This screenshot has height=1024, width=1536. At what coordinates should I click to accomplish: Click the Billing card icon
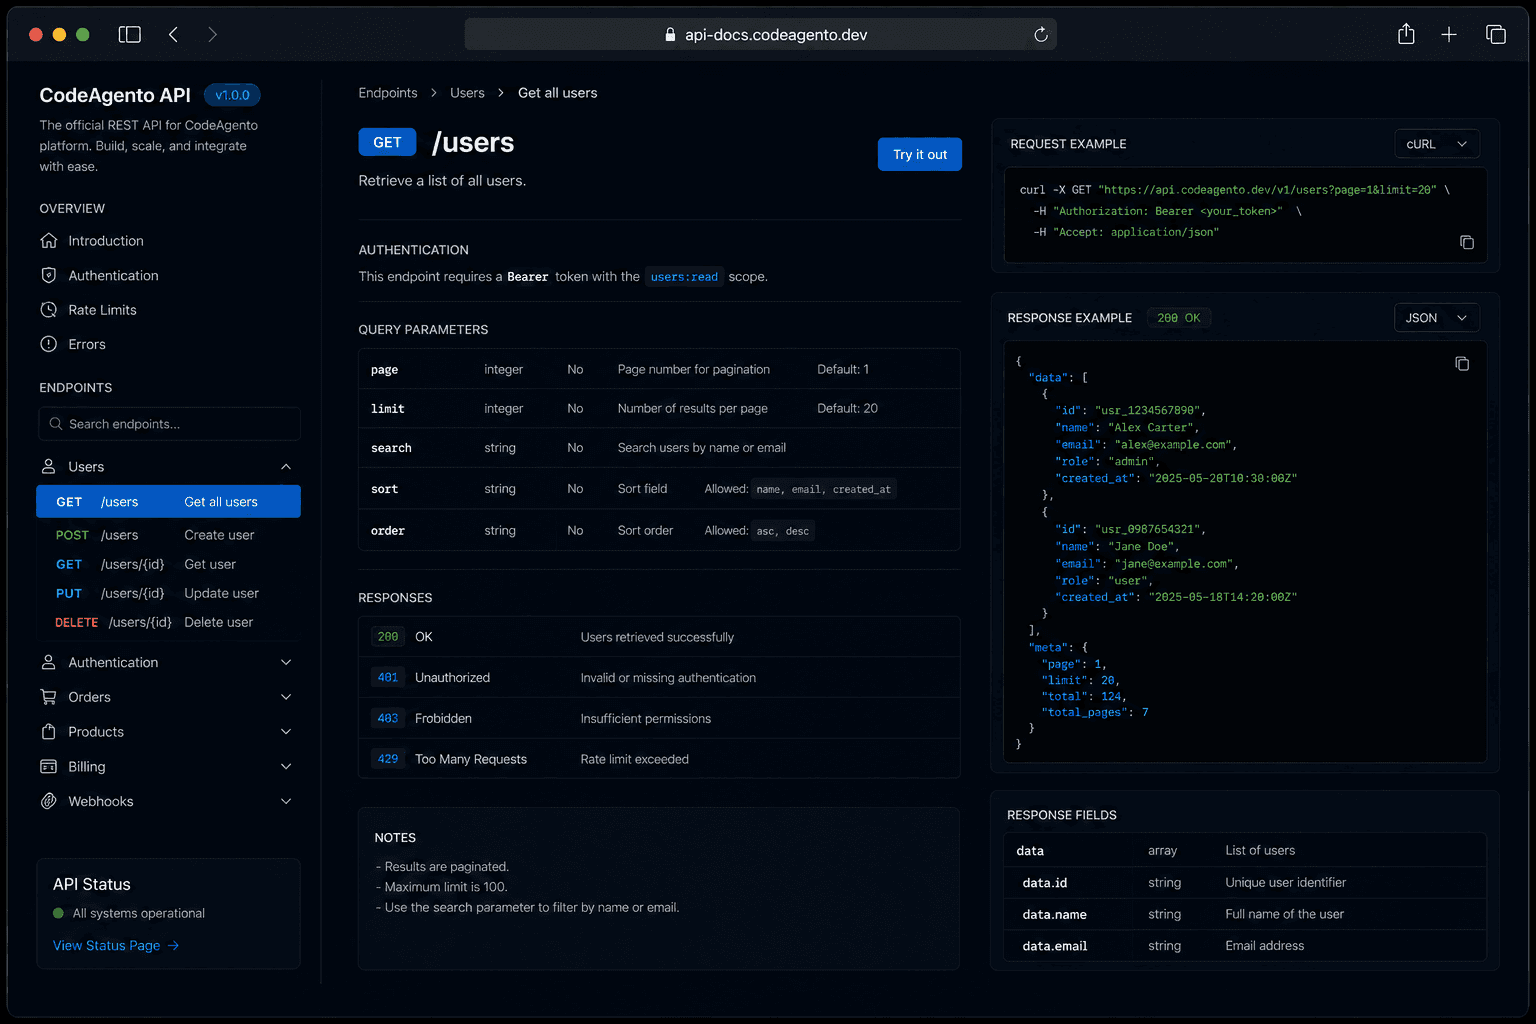[48, 767]
